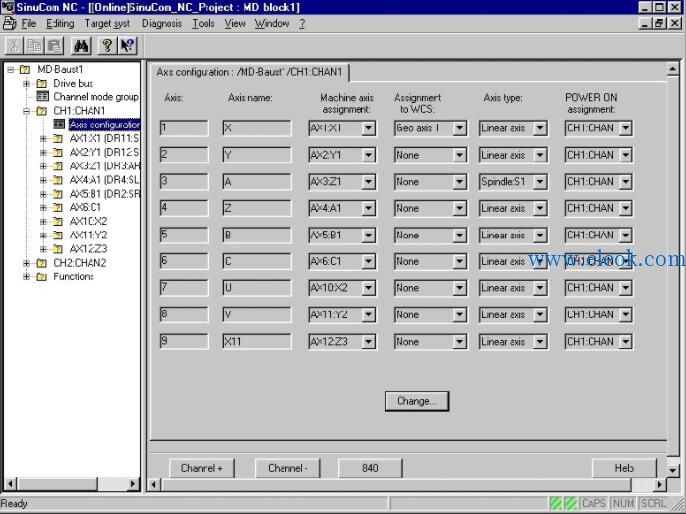The width and height of the screenshot is (686, 514).
Task: Click tree panel horizontal scrollbar left arrow
Action: (x=10, y=484)
